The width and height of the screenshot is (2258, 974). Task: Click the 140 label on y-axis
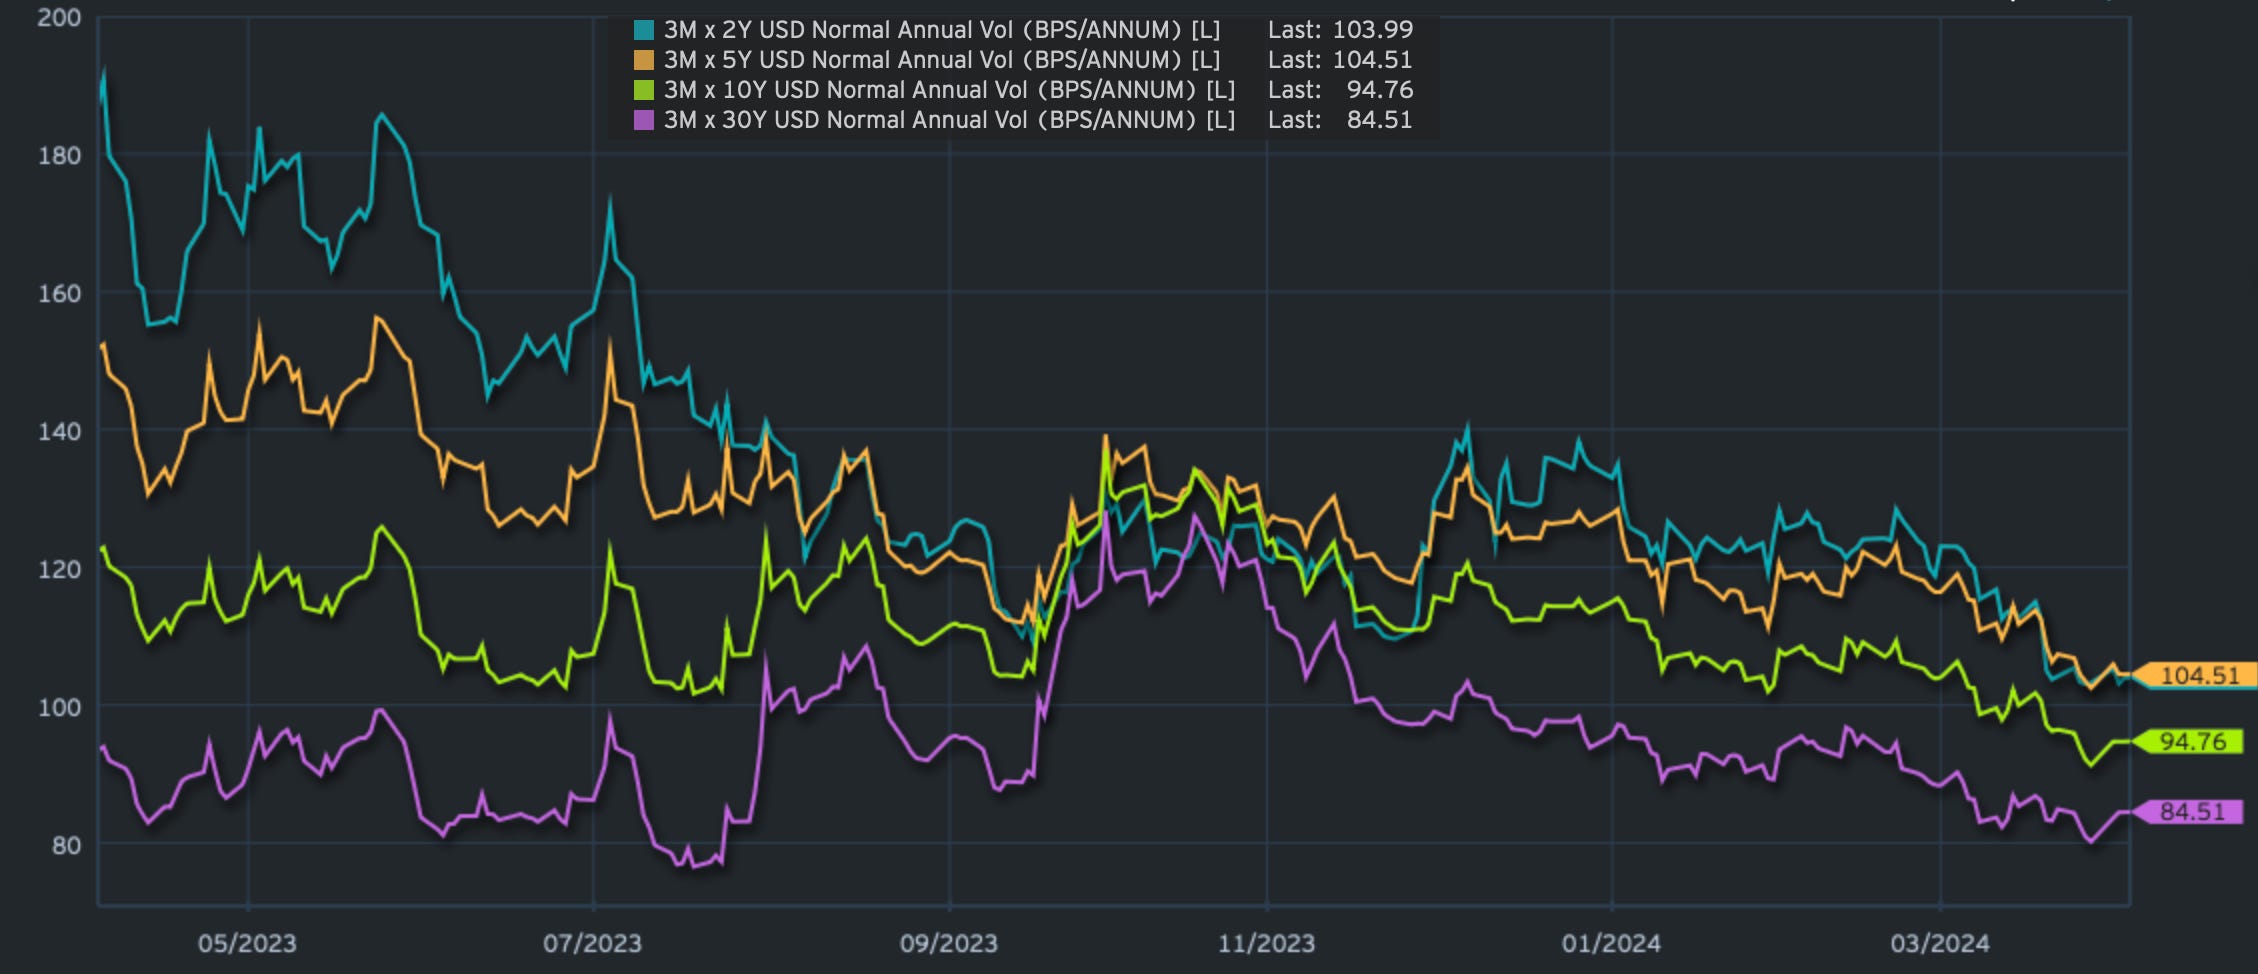coord(59,431)
